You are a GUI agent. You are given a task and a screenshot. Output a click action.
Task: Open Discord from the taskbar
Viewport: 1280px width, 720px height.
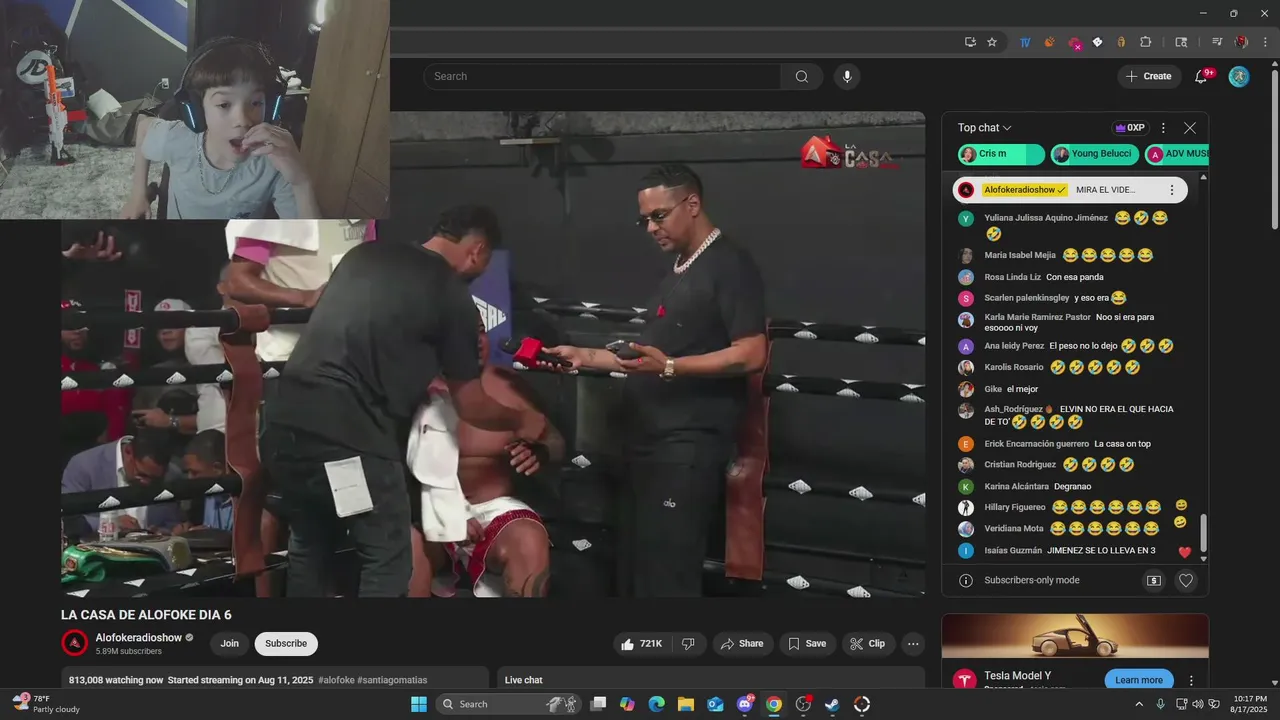click(745, 704)
